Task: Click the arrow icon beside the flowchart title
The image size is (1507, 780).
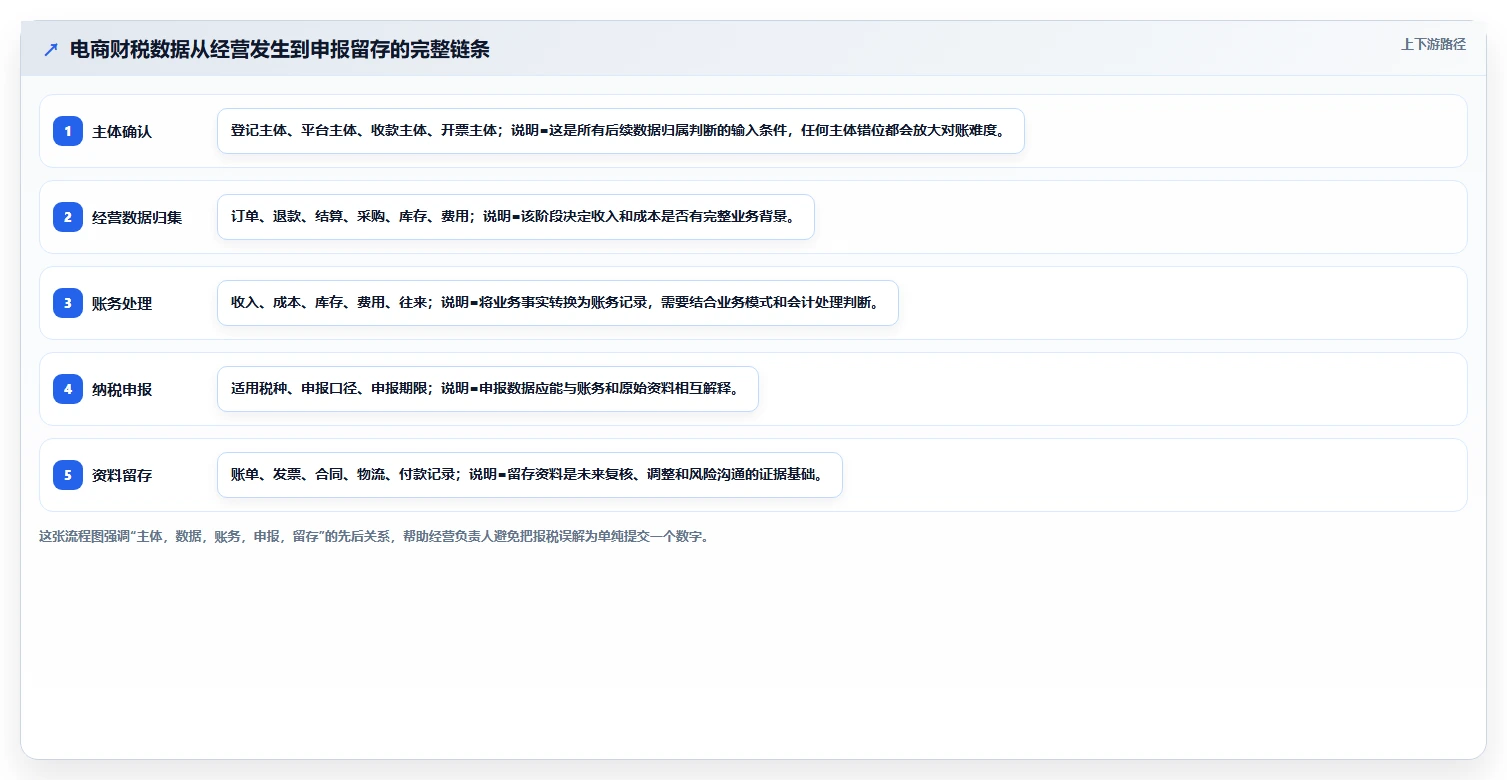Action: (51, 50)
